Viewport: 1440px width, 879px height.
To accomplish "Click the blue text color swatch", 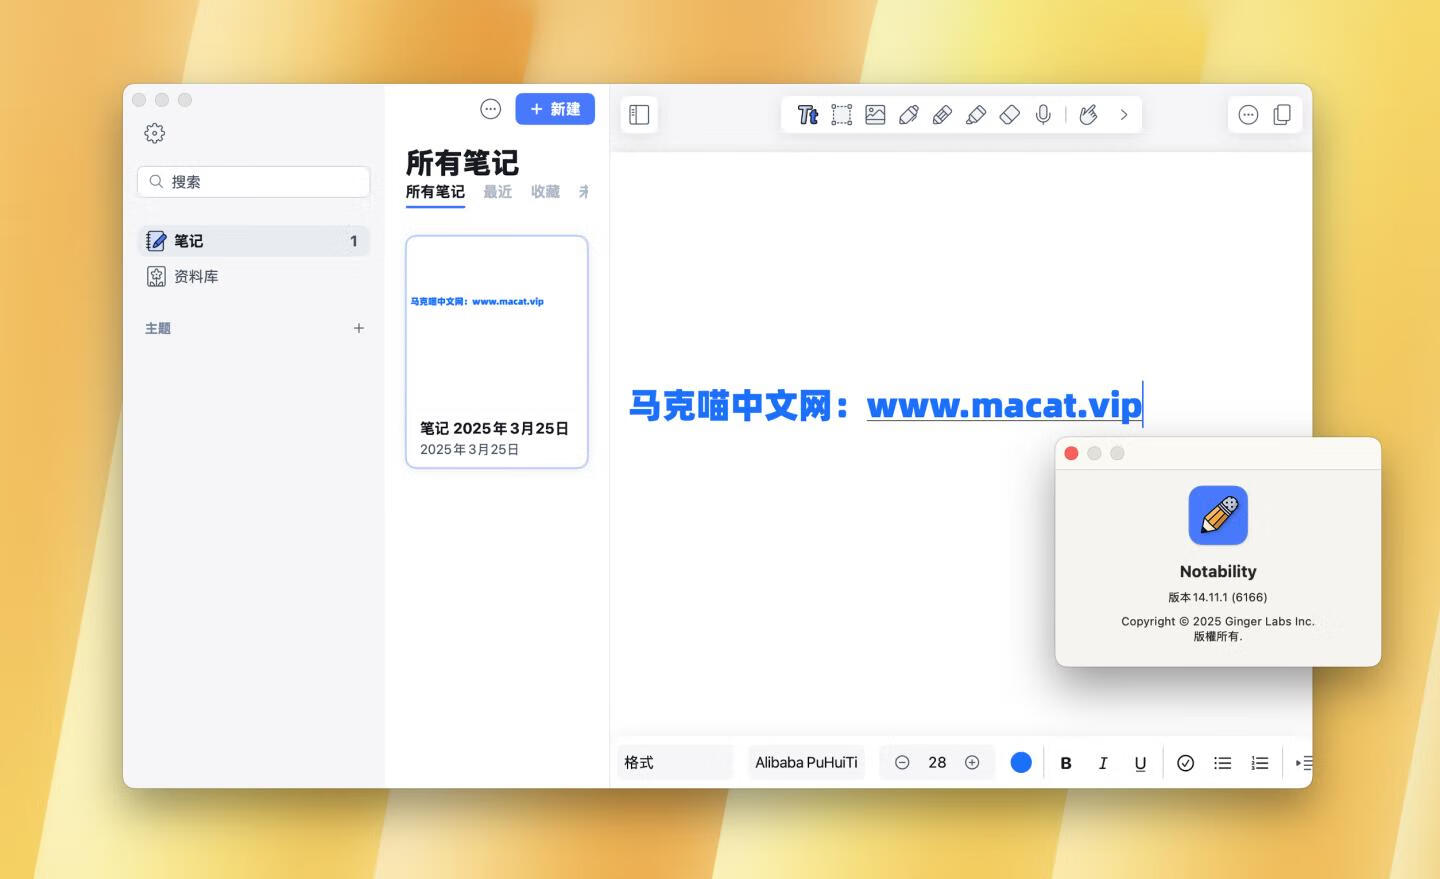I will click(1021, 763).
